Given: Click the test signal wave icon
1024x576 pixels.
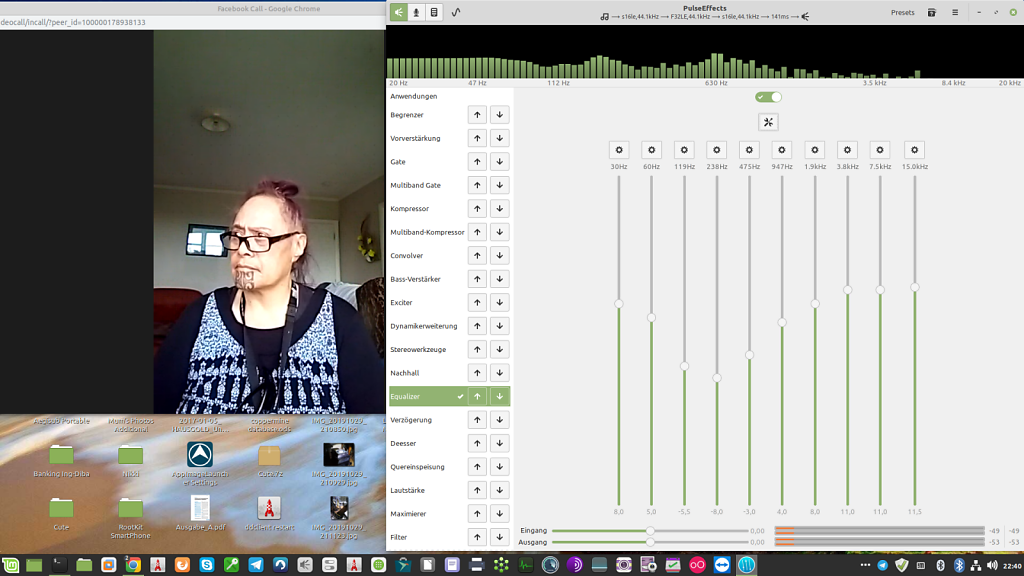Looking at the screenshot, I should [x=456, y=12].
